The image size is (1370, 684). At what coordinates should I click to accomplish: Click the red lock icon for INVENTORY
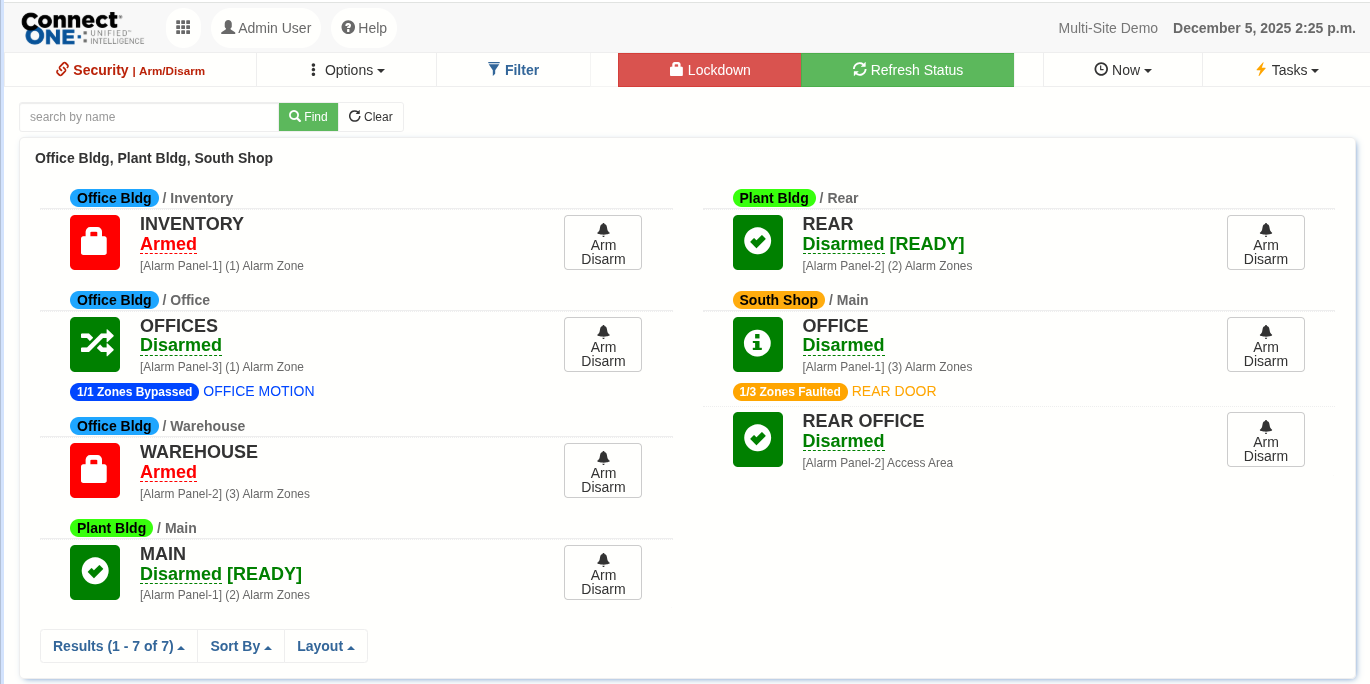[95, 242]
